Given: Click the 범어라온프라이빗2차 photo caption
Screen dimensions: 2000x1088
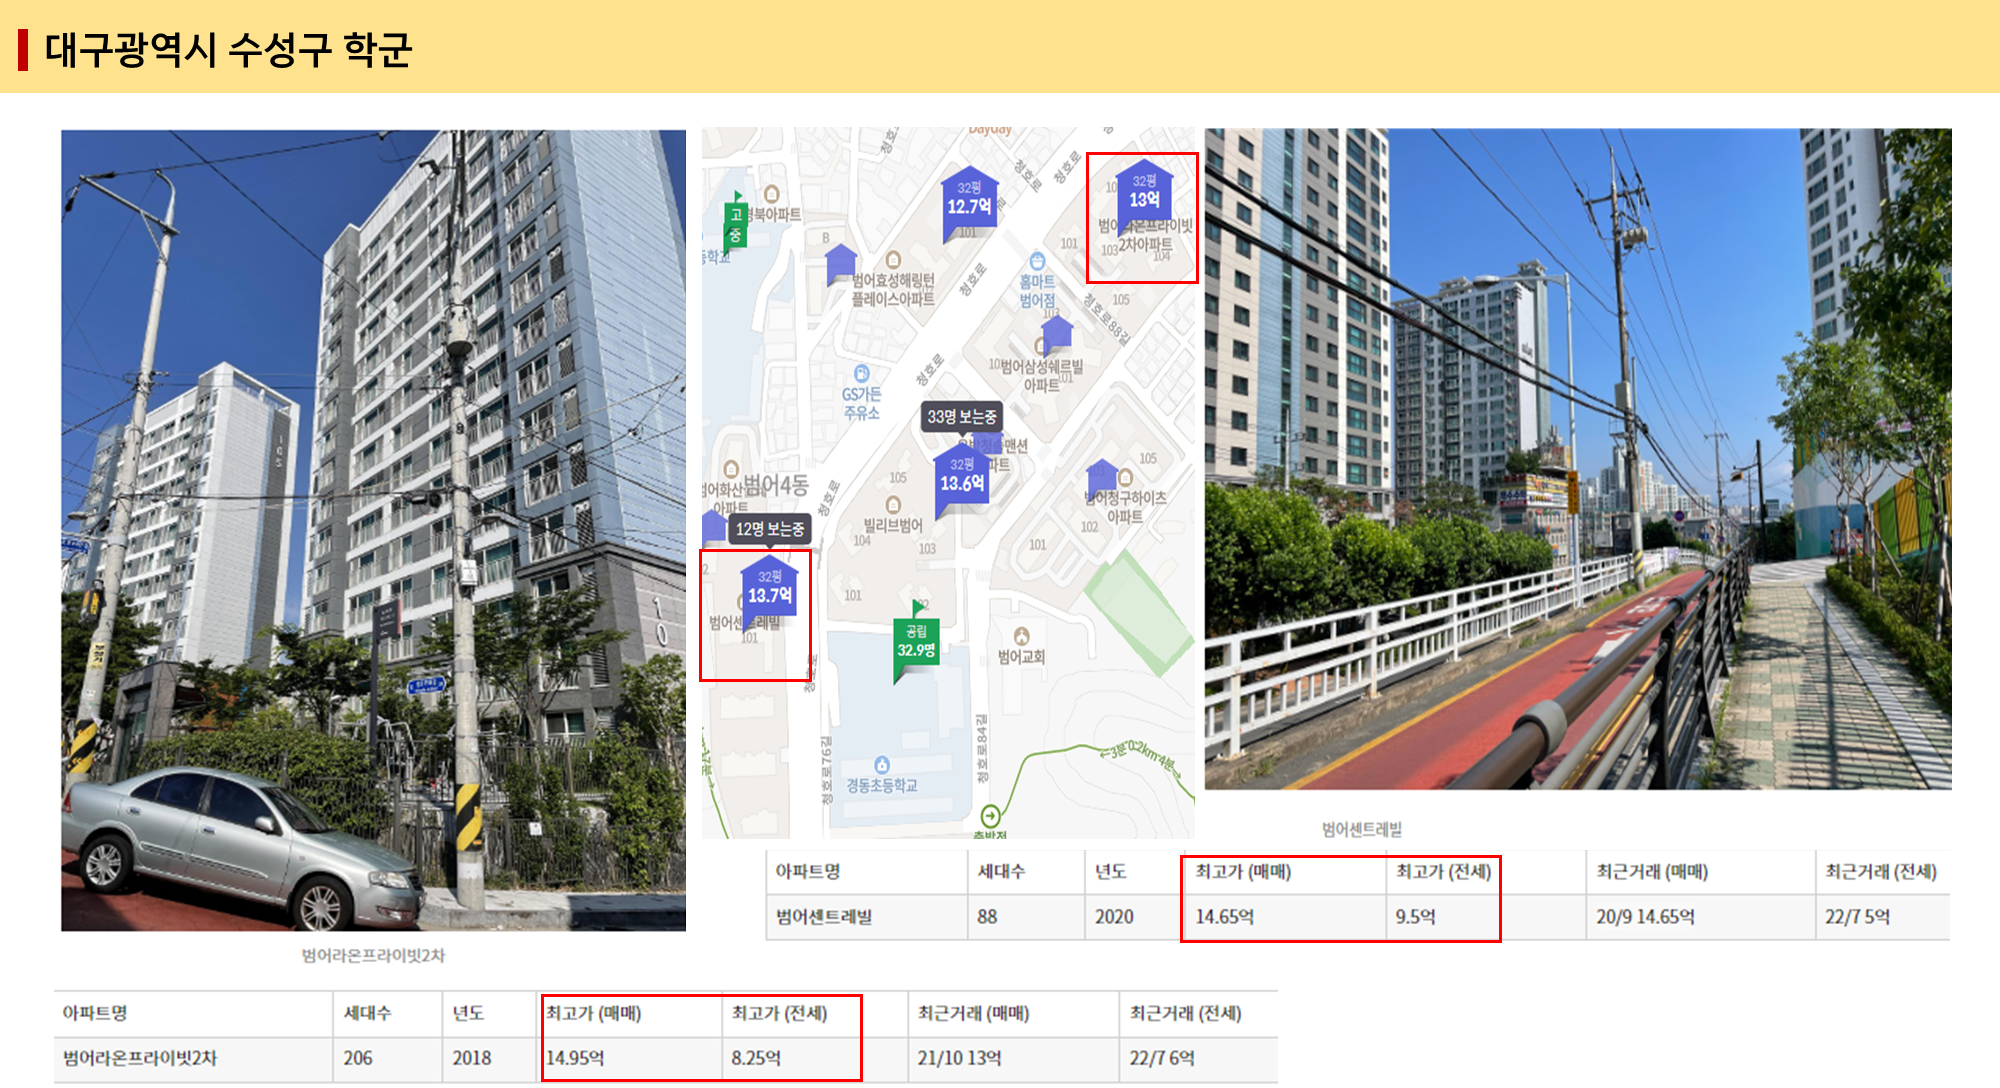Looking at the screenshot, I should (373, 955).
